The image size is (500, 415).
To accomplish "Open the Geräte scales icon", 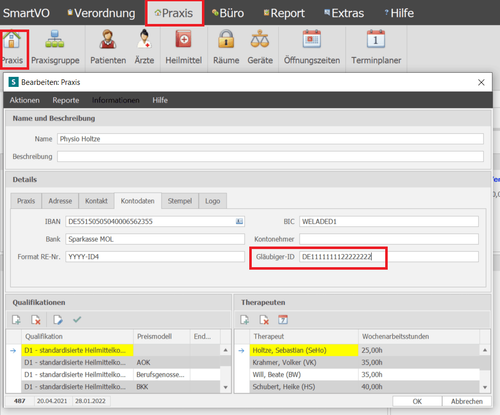I will point(260,39).
